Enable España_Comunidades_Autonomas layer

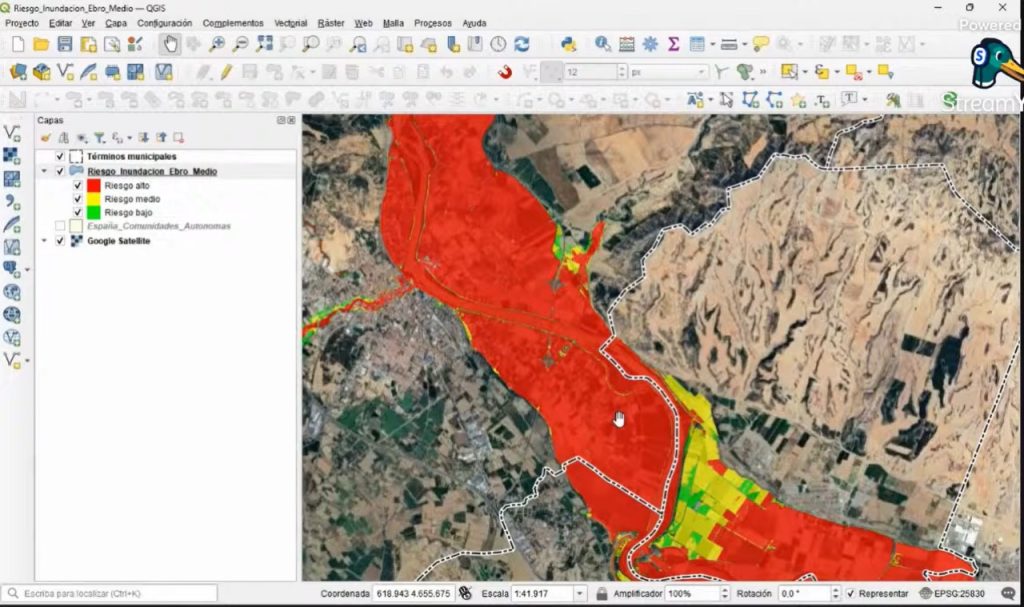tap(60, 226)
